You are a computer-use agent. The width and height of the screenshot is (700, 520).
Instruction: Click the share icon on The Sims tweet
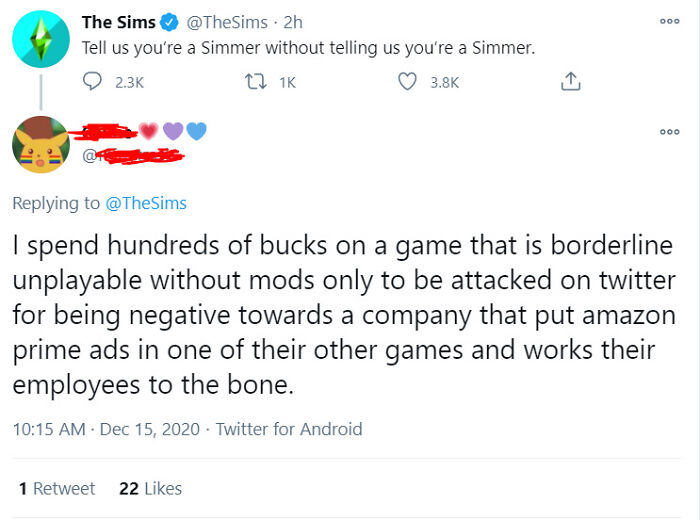click(571, 83)
